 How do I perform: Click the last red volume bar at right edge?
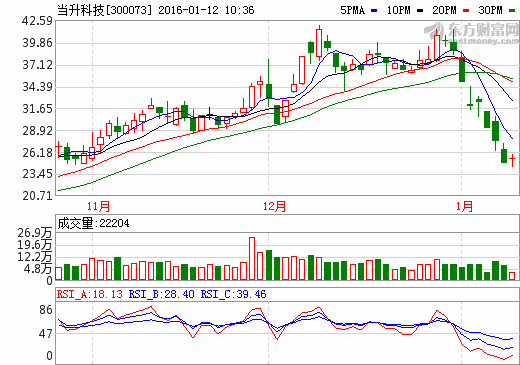click(512, 276)
